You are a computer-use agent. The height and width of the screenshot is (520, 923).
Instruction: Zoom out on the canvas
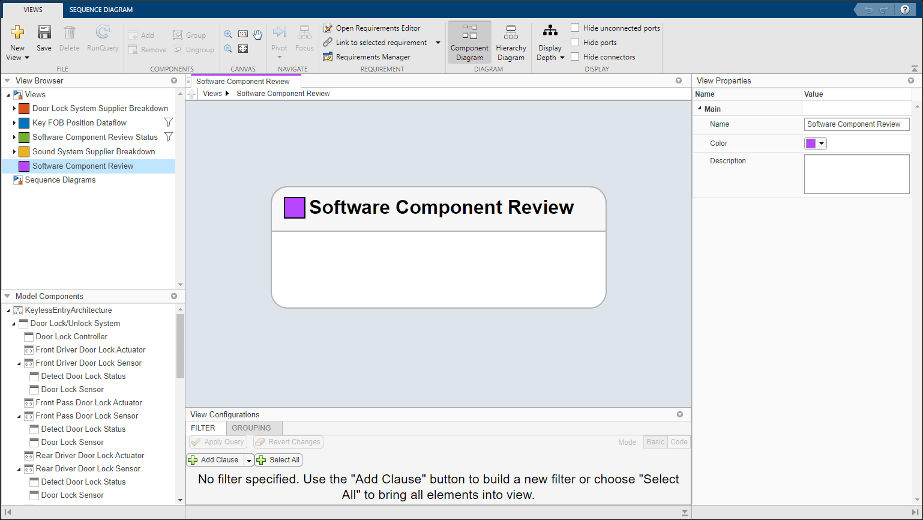[228, 49]
